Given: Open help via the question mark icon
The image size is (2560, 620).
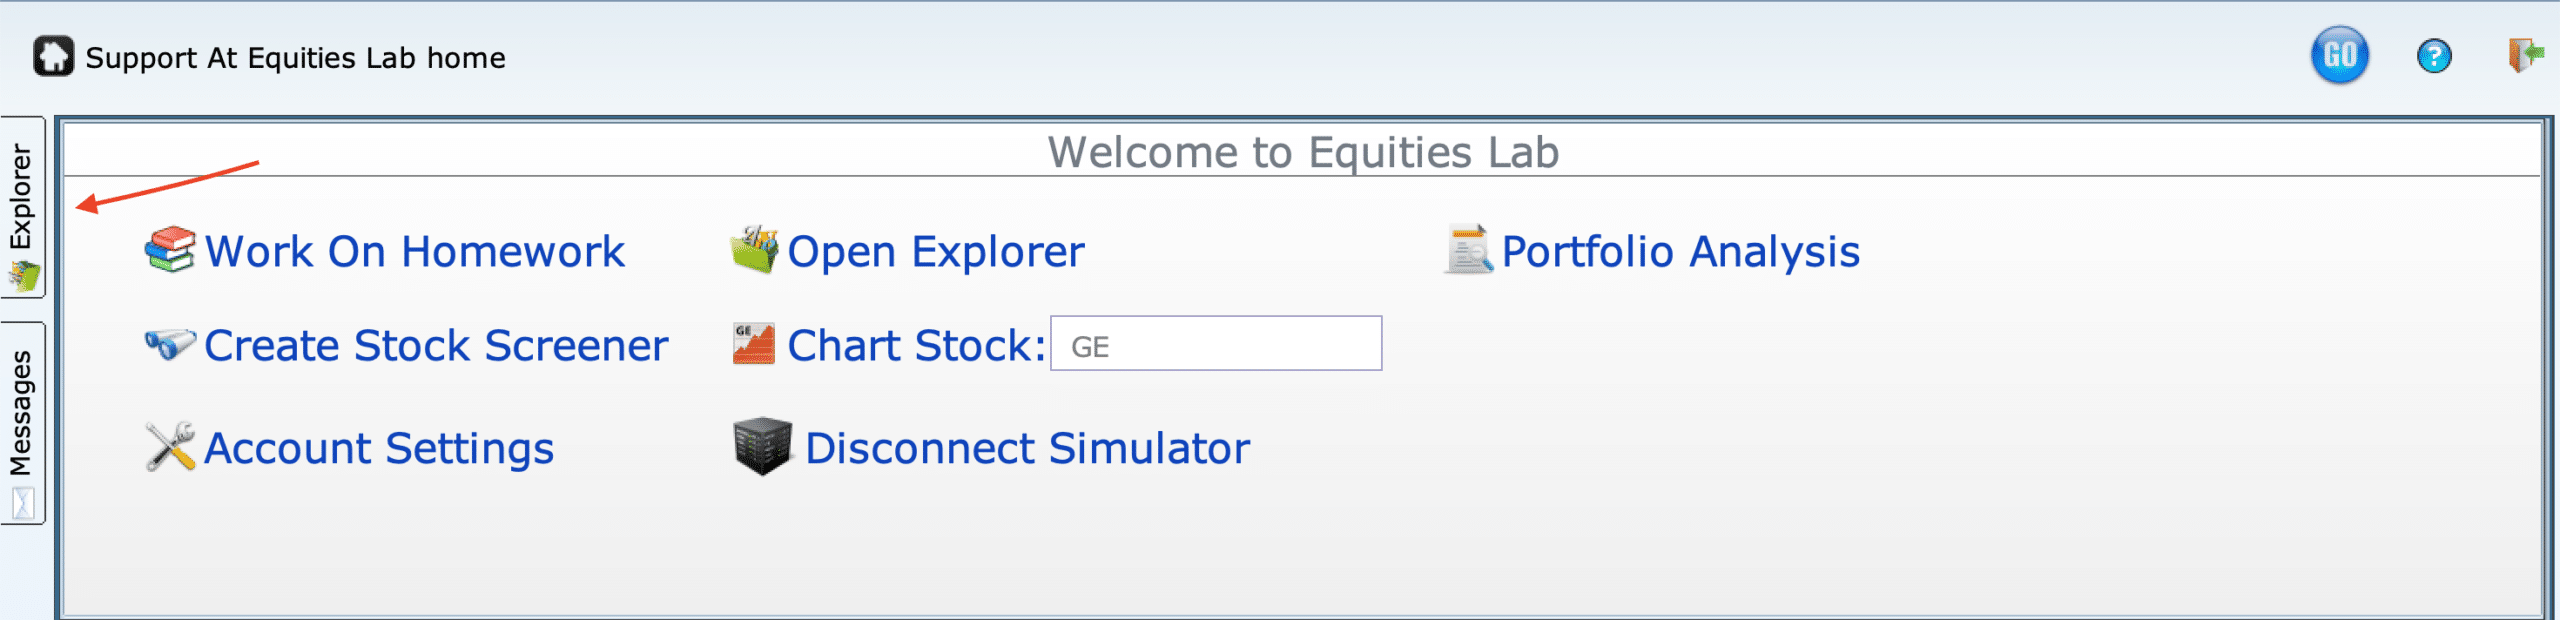Looking at the screenshot, I should click(2434, 56).
